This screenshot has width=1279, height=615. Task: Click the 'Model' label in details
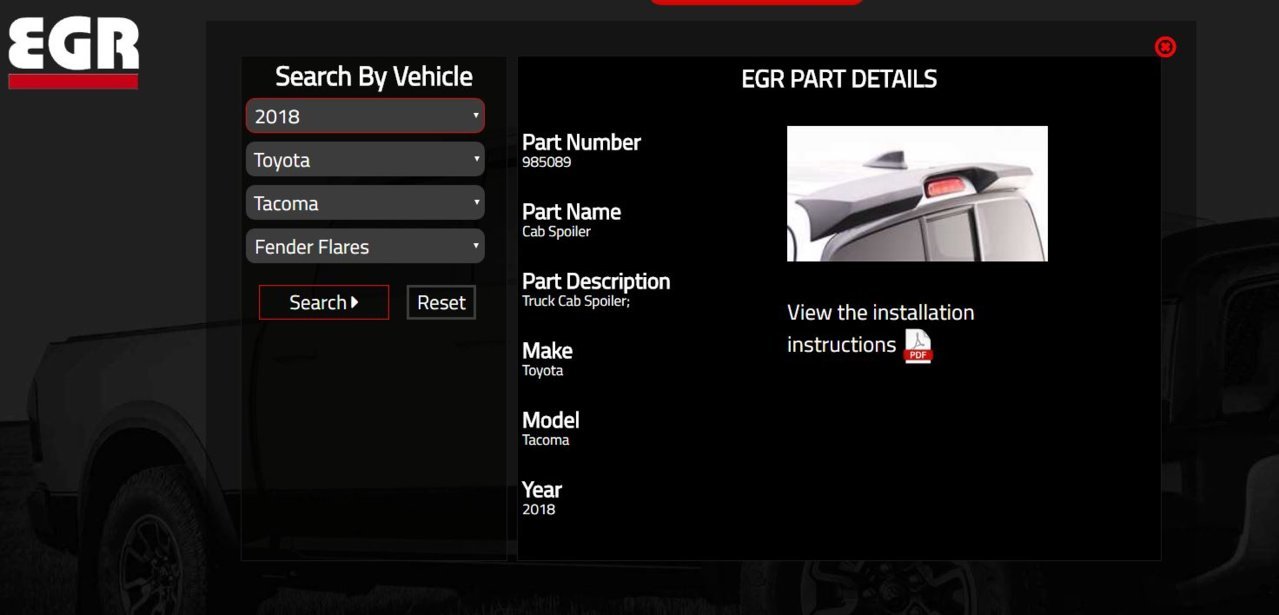pos(551,420)
